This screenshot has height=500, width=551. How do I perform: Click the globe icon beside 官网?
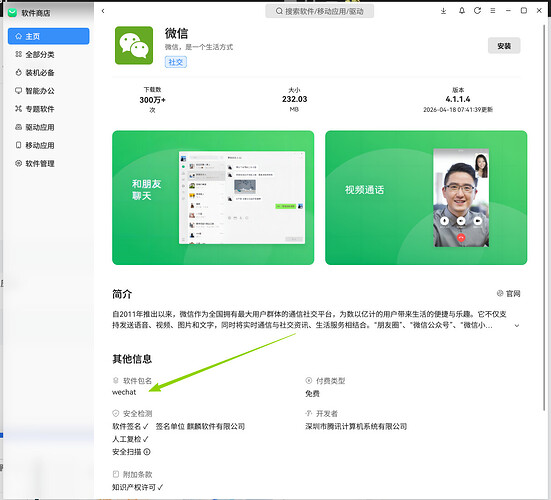500,293
